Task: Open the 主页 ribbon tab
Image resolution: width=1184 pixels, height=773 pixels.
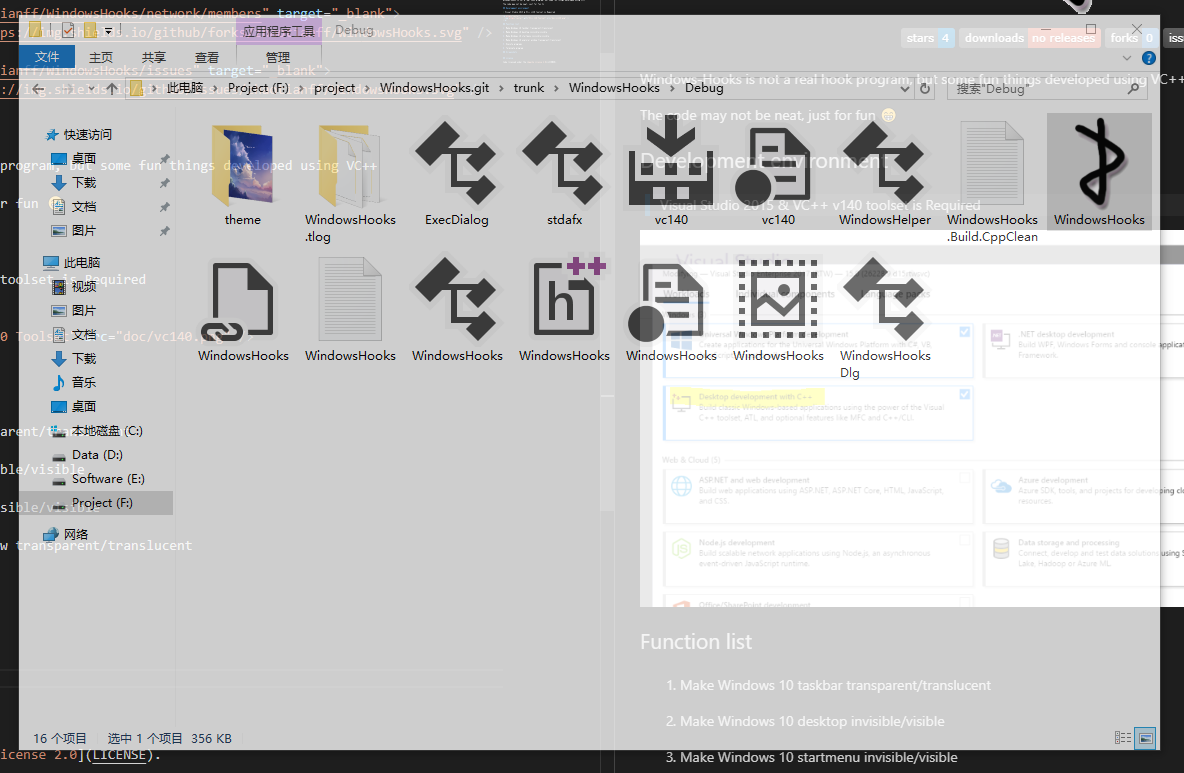Action: pyautogui.click(x=100, y=57)
